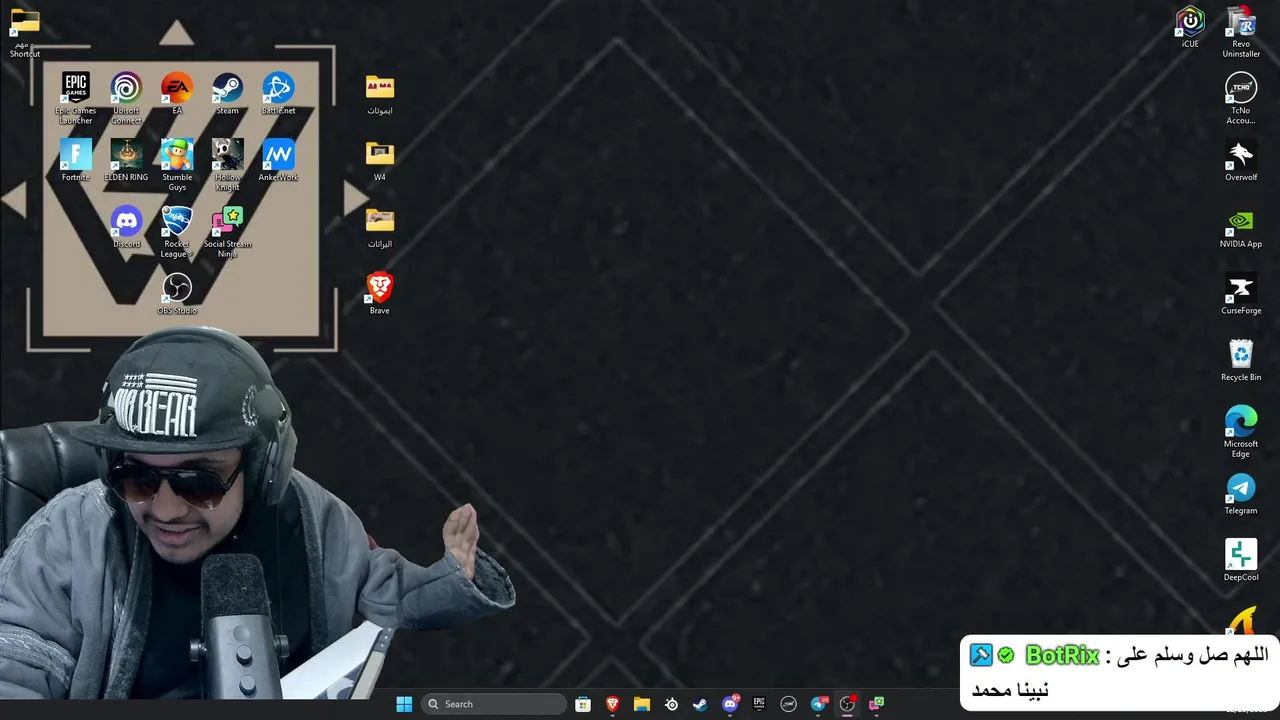Launch the Ubisoft Connect desktop shortcut
Image resolution: width=1280 pixels, height=720 pixels.
[126, 97]
